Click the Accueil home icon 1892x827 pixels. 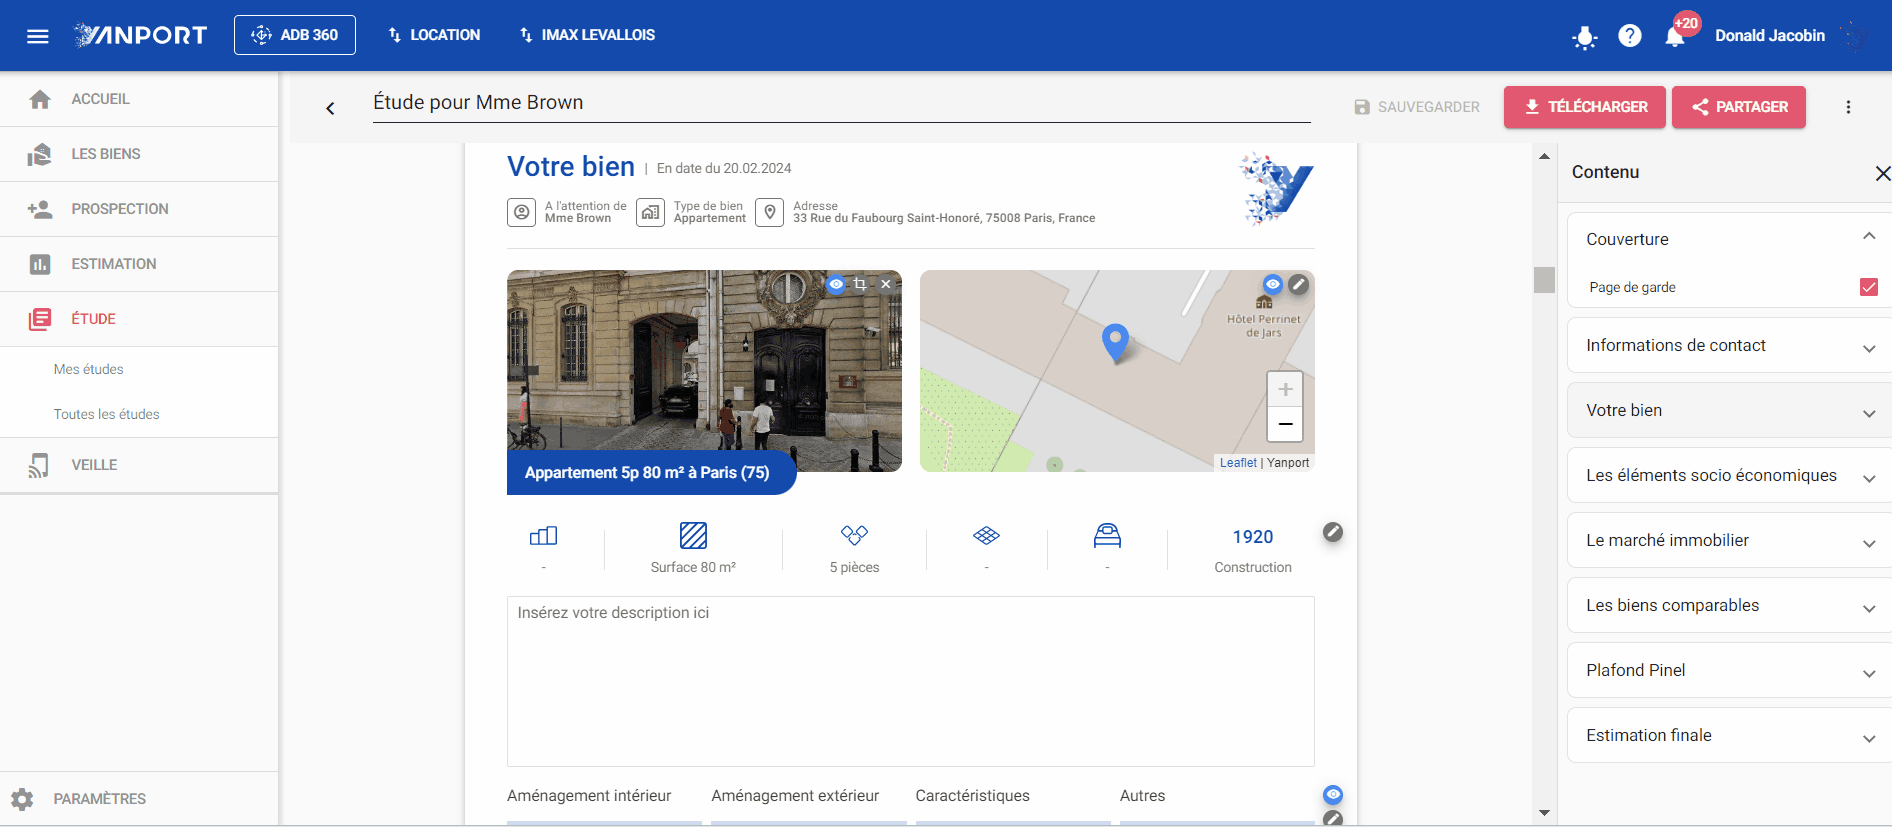pyautogui.click(x=40, y=99)
